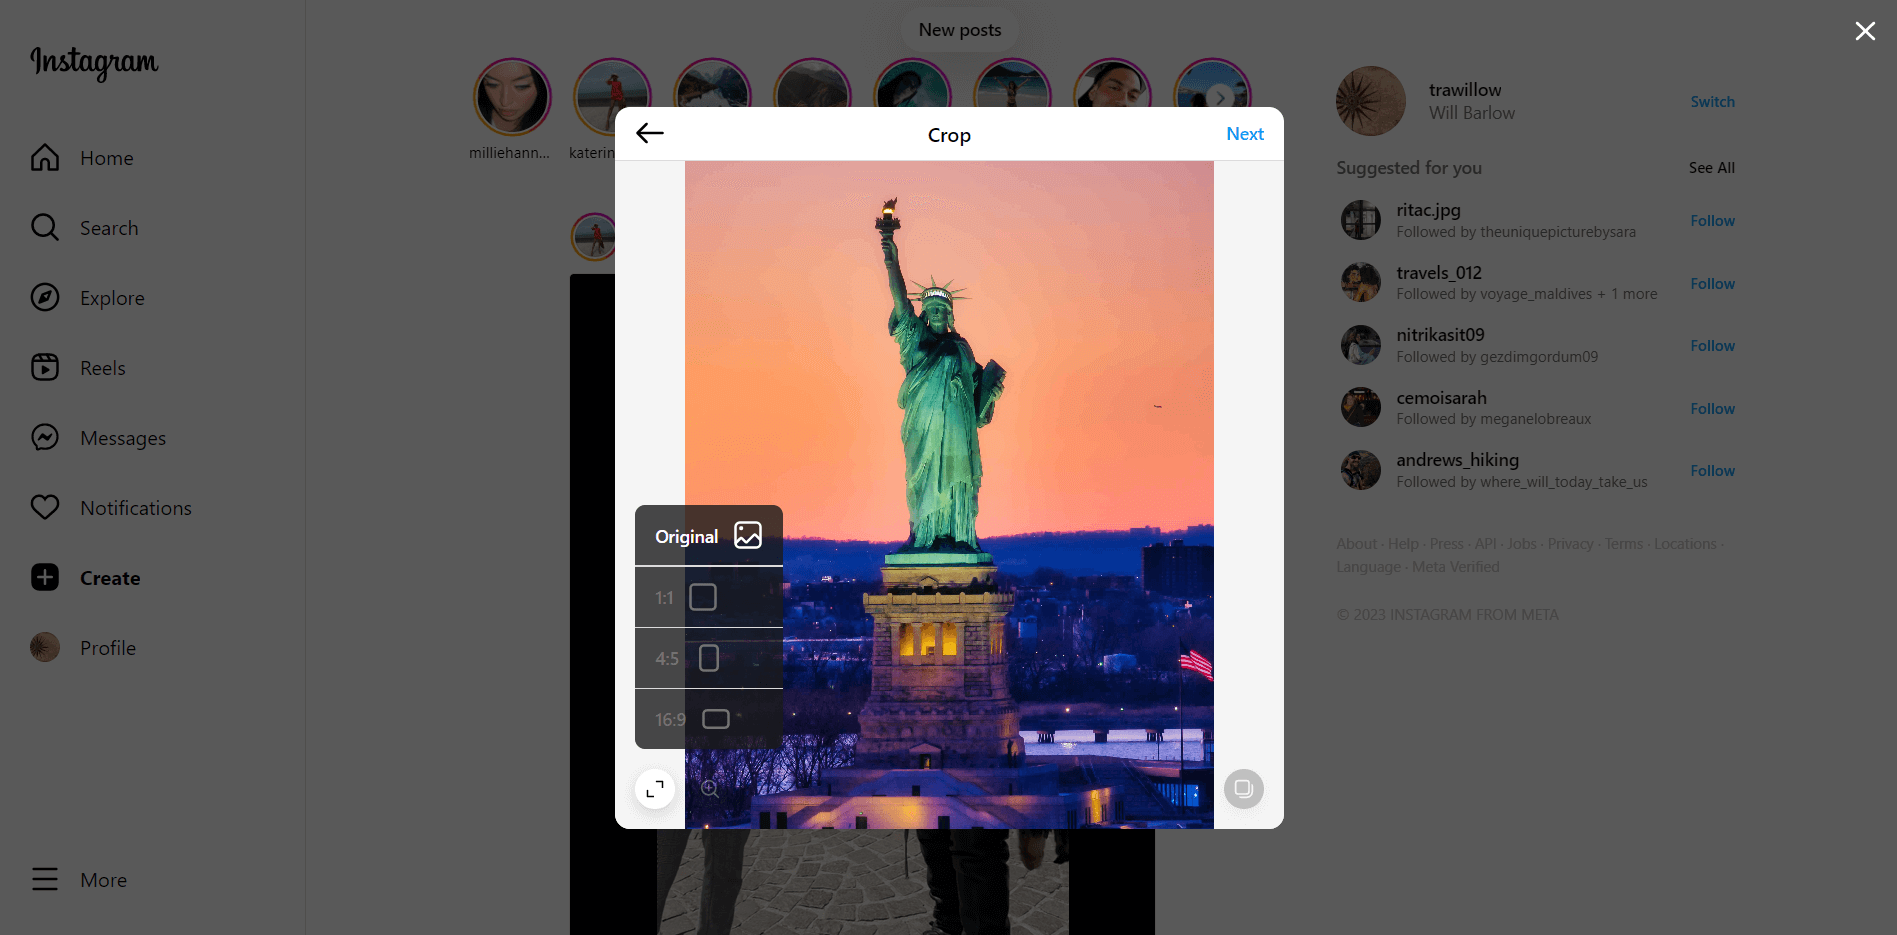The width and height of the screenshot is (1897, 935).
Task: Open the aspect ratio selector showing Original
Action: click(x=708, y=535)
